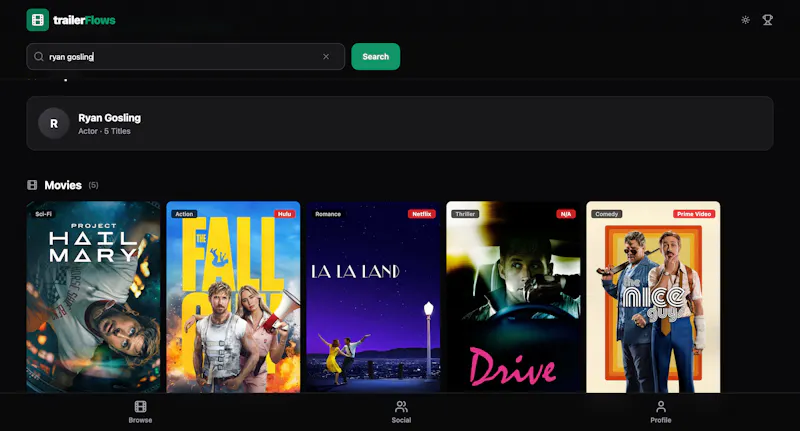
Task: Click the Actor · 5 Titles subtitle
Action: tap(104, 131)
